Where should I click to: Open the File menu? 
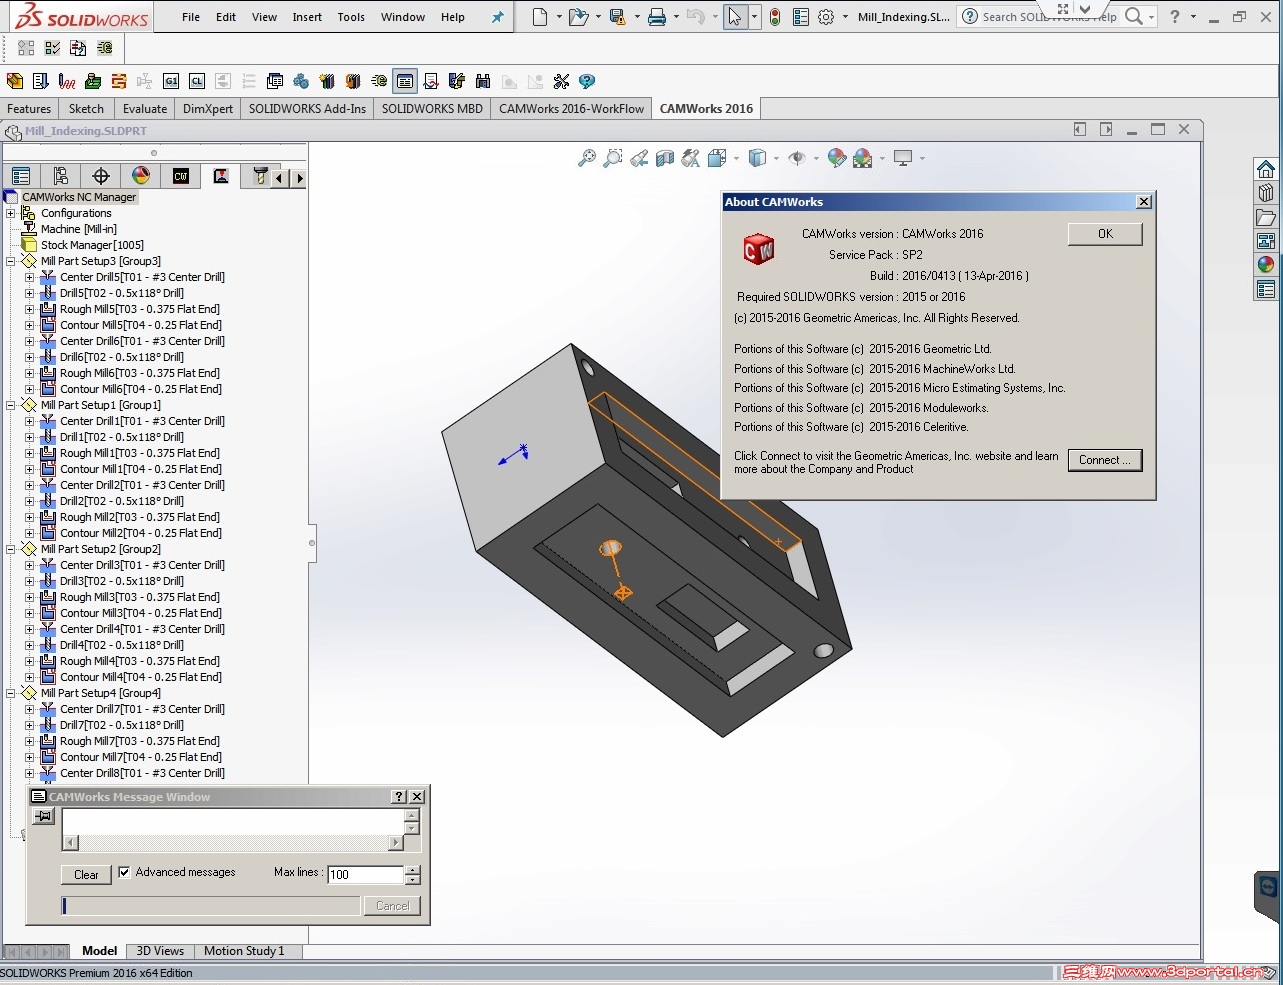point(191,17)
